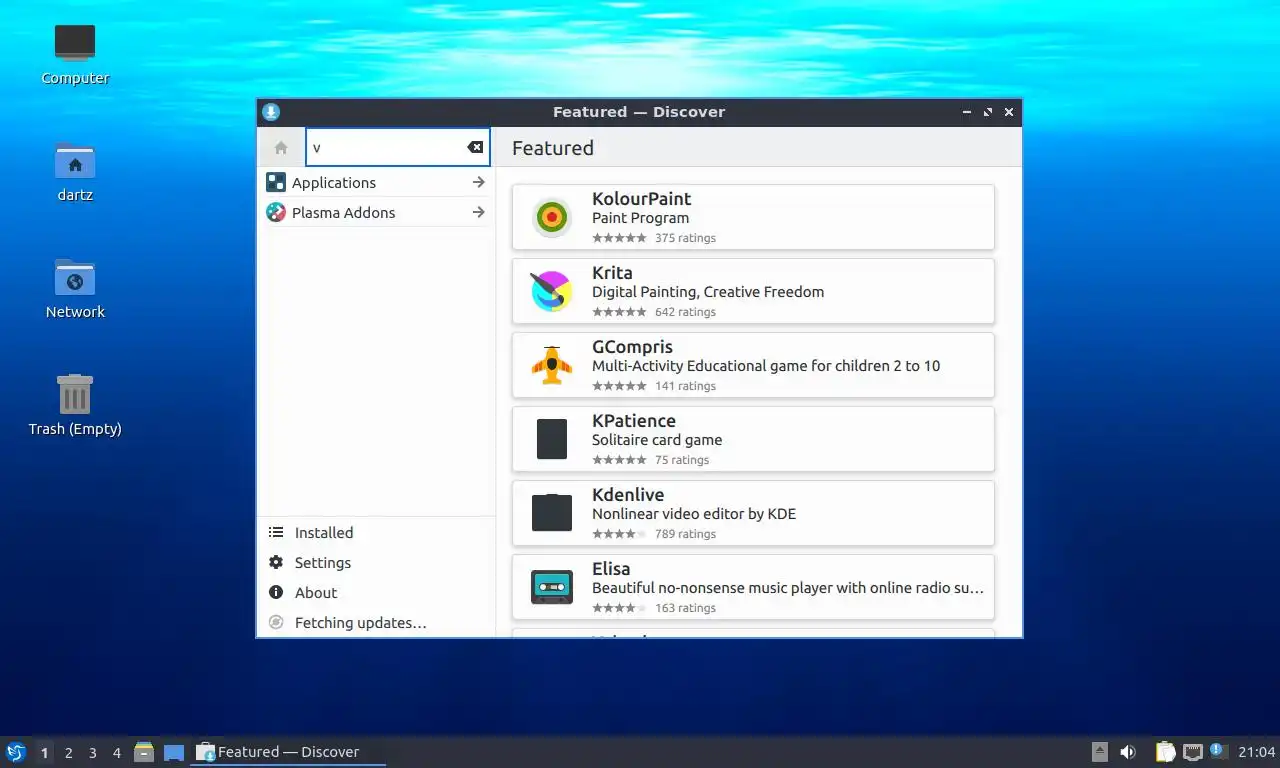Image resolution: width=1280 pixels, height=768 pixels.
Task: Click the About info icon
Action: click(x=276, y=593)
